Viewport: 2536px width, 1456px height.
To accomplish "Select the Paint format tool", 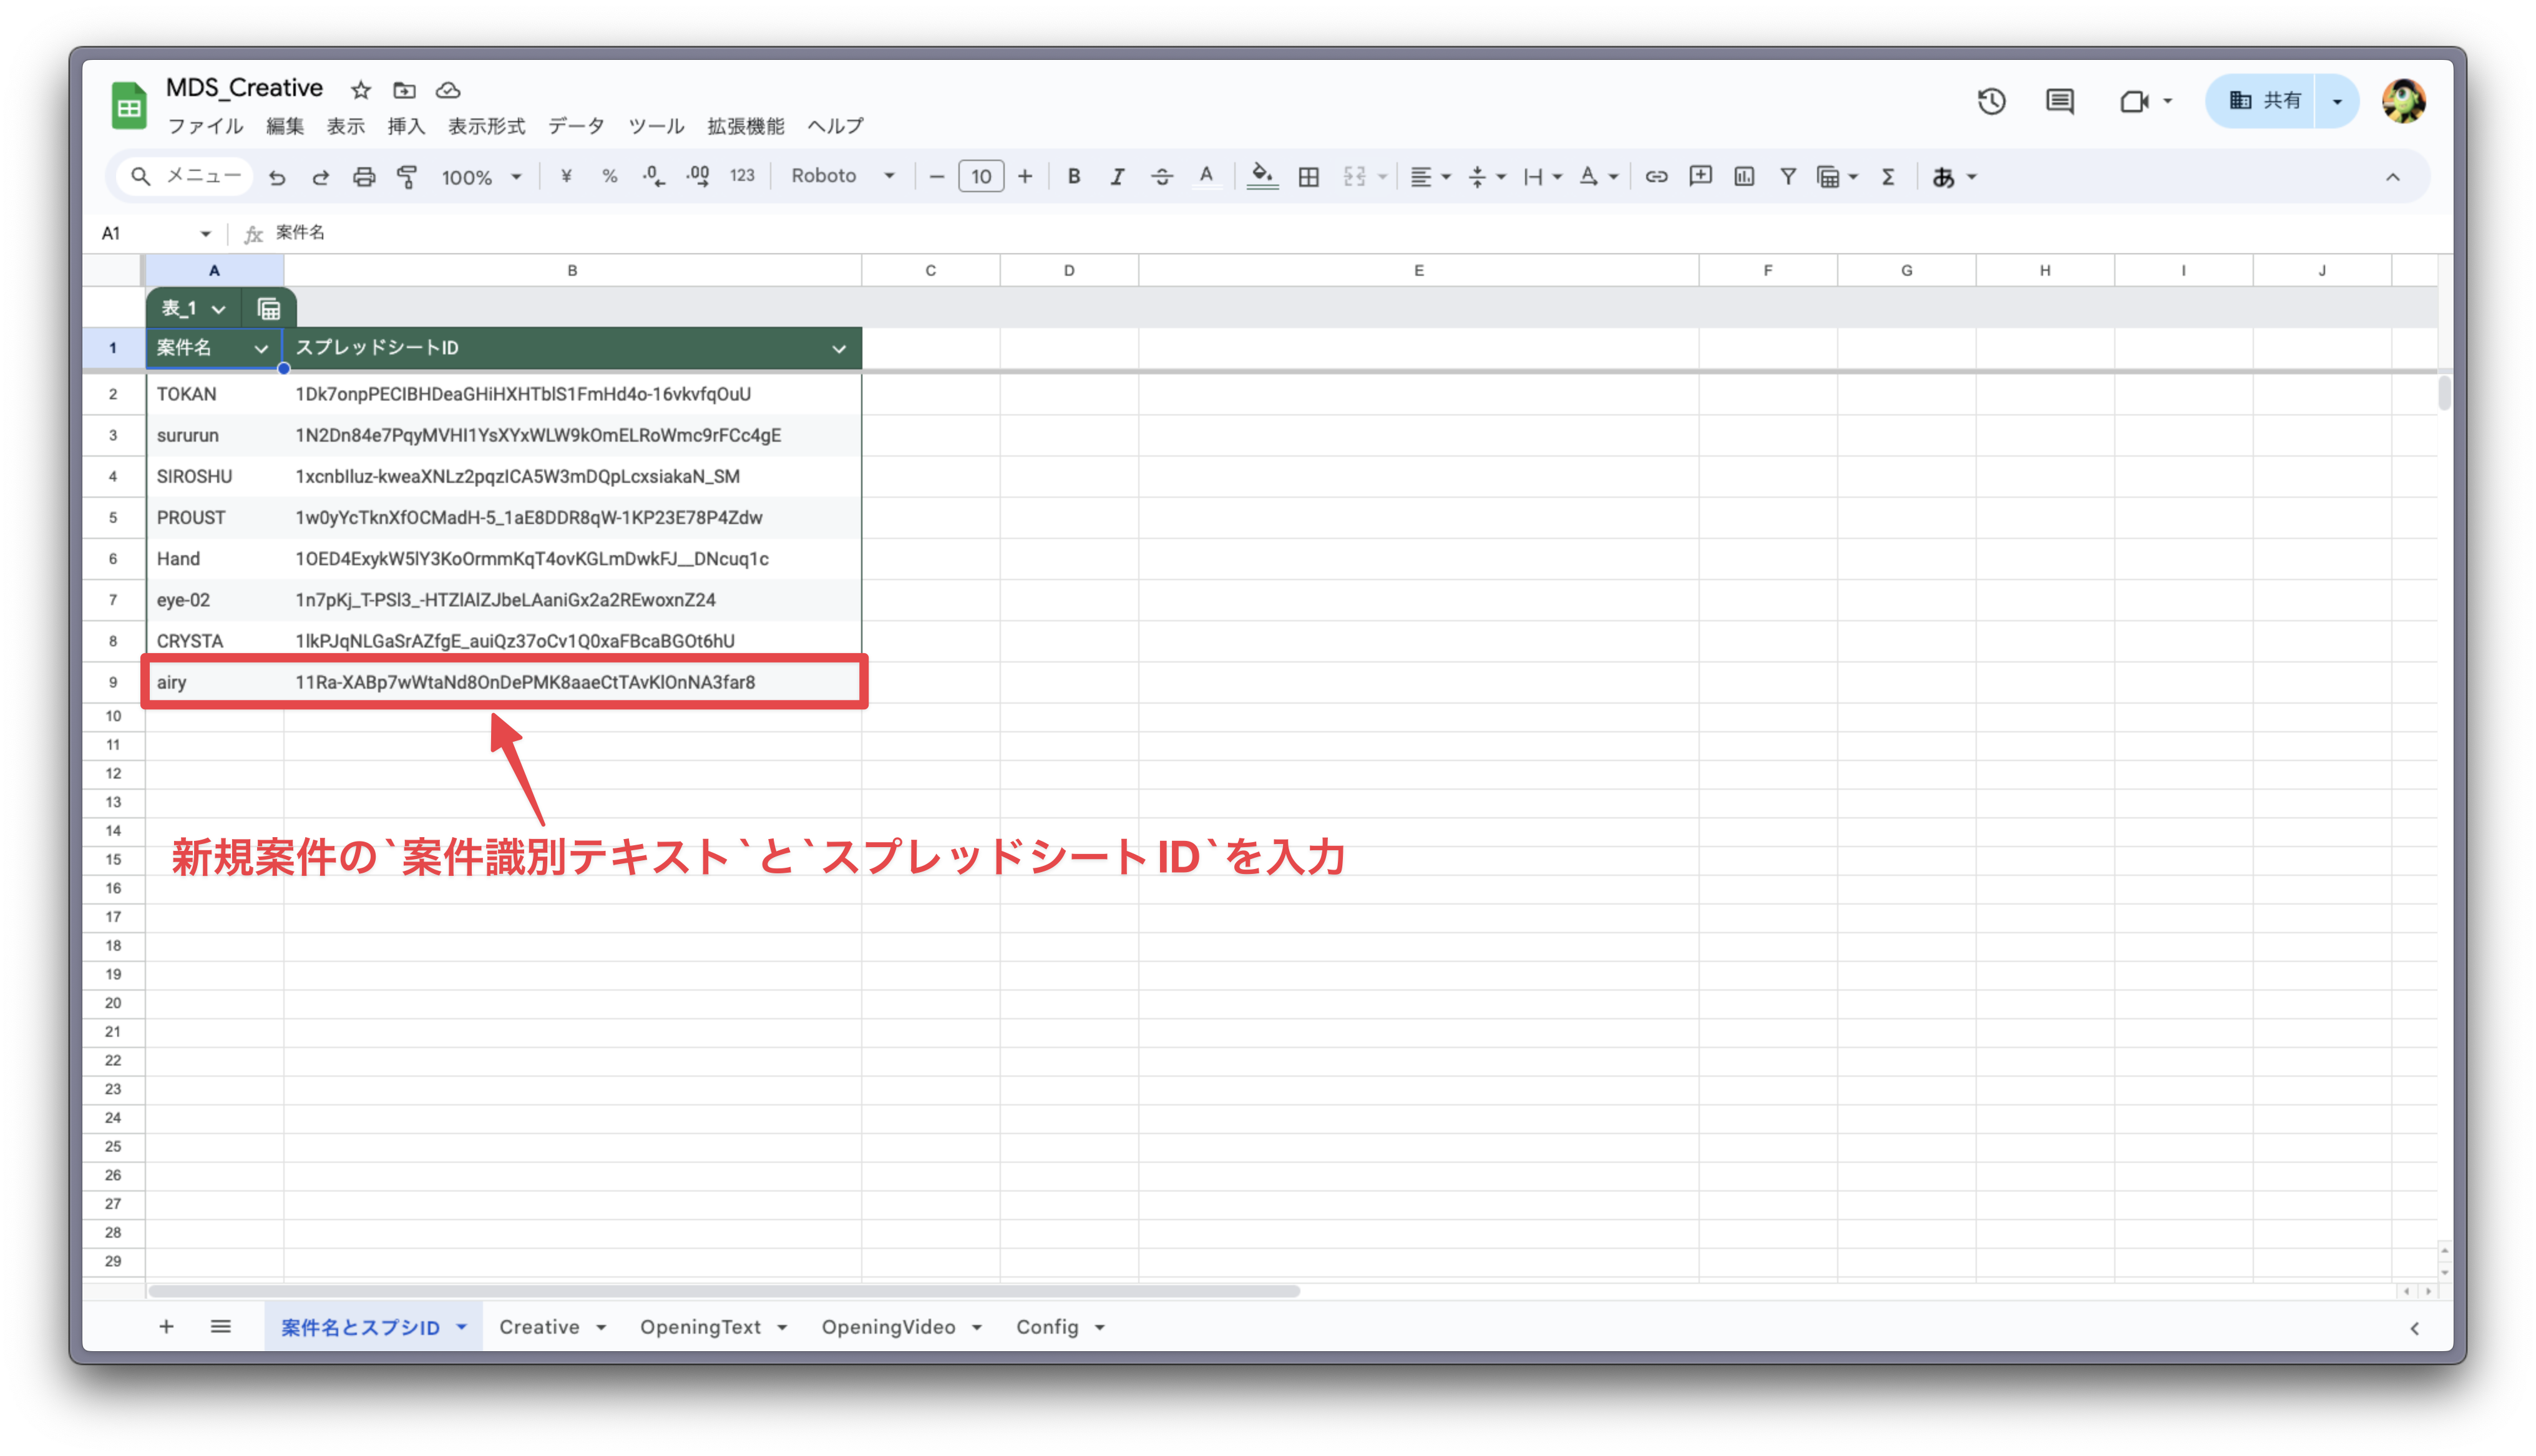I will 408,176.
